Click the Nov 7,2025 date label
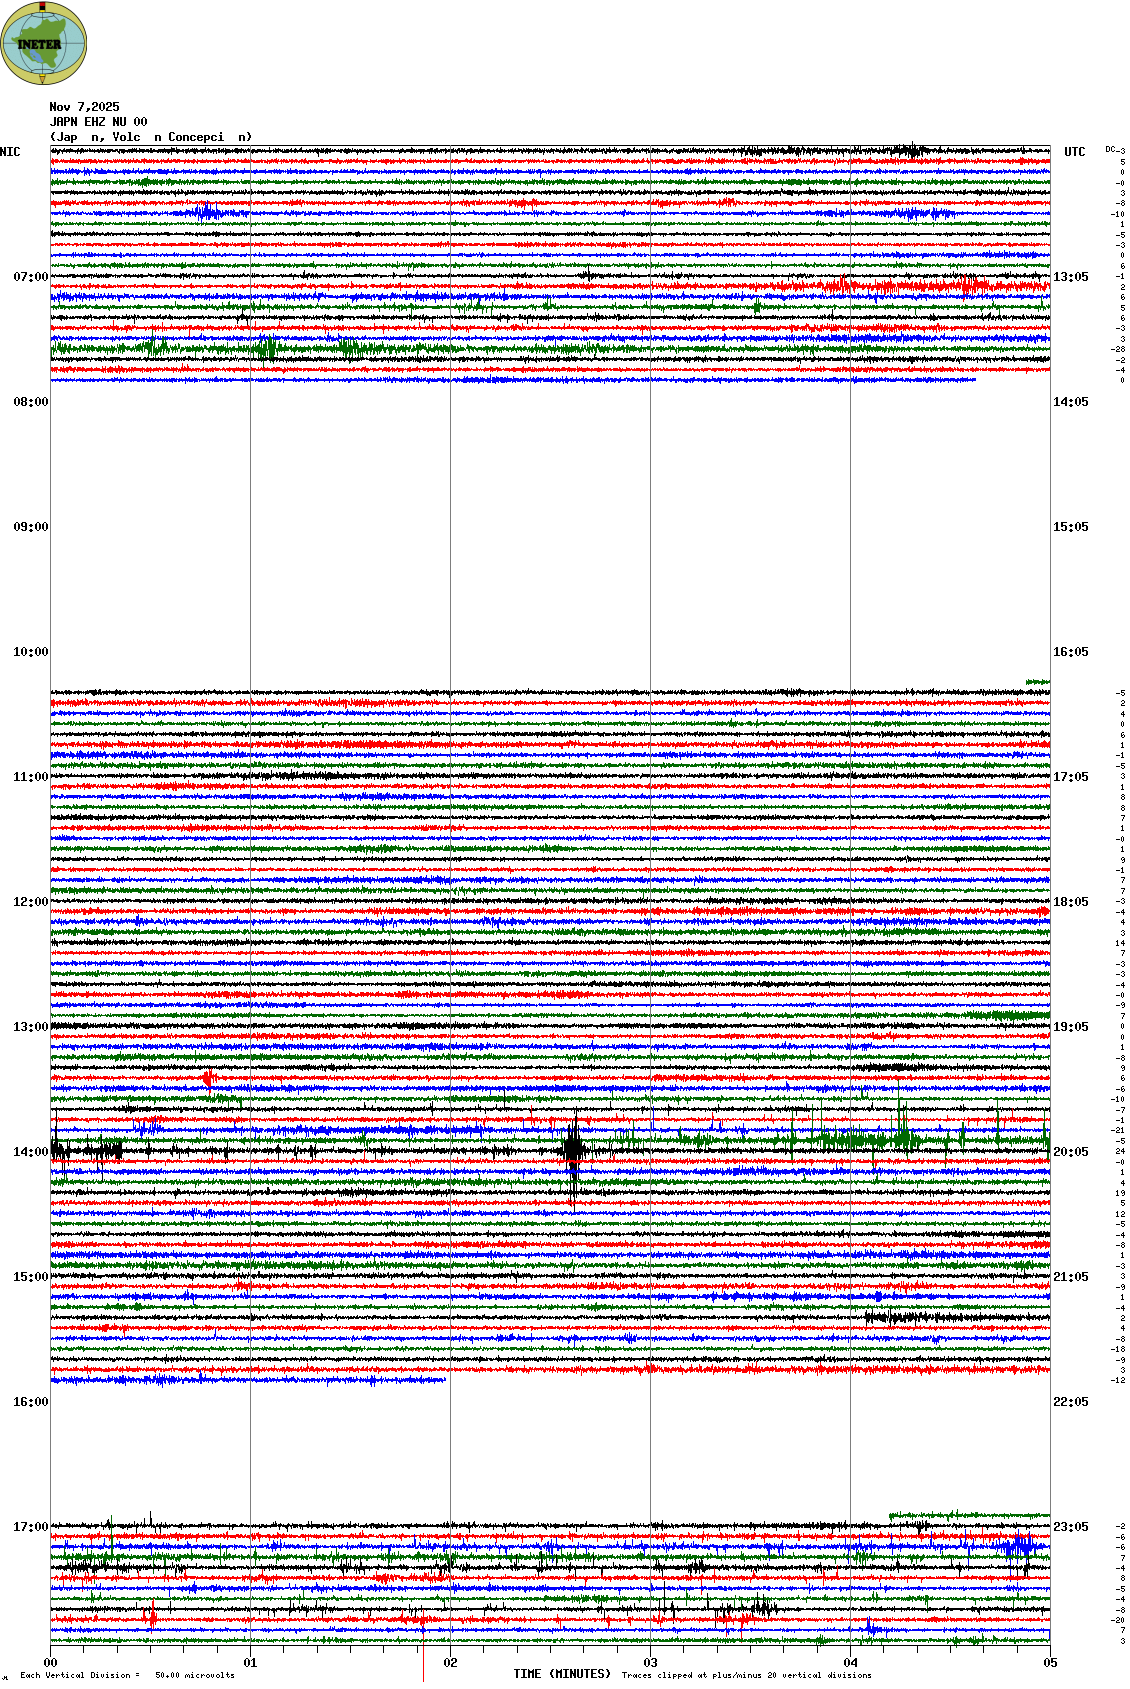The height and width of the screenshot is (1689, 1130). pos(84,107)
